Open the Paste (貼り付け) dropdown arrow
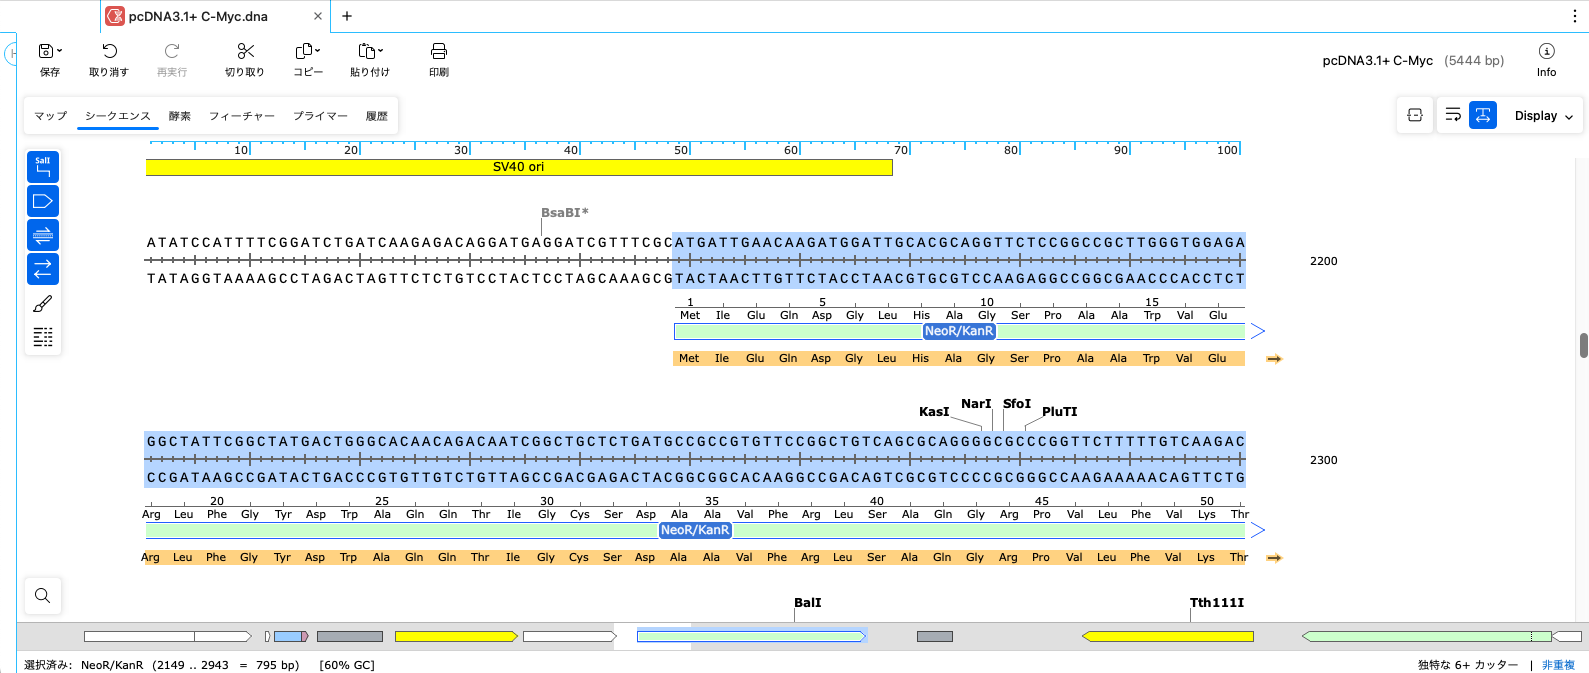 (380, 50)
